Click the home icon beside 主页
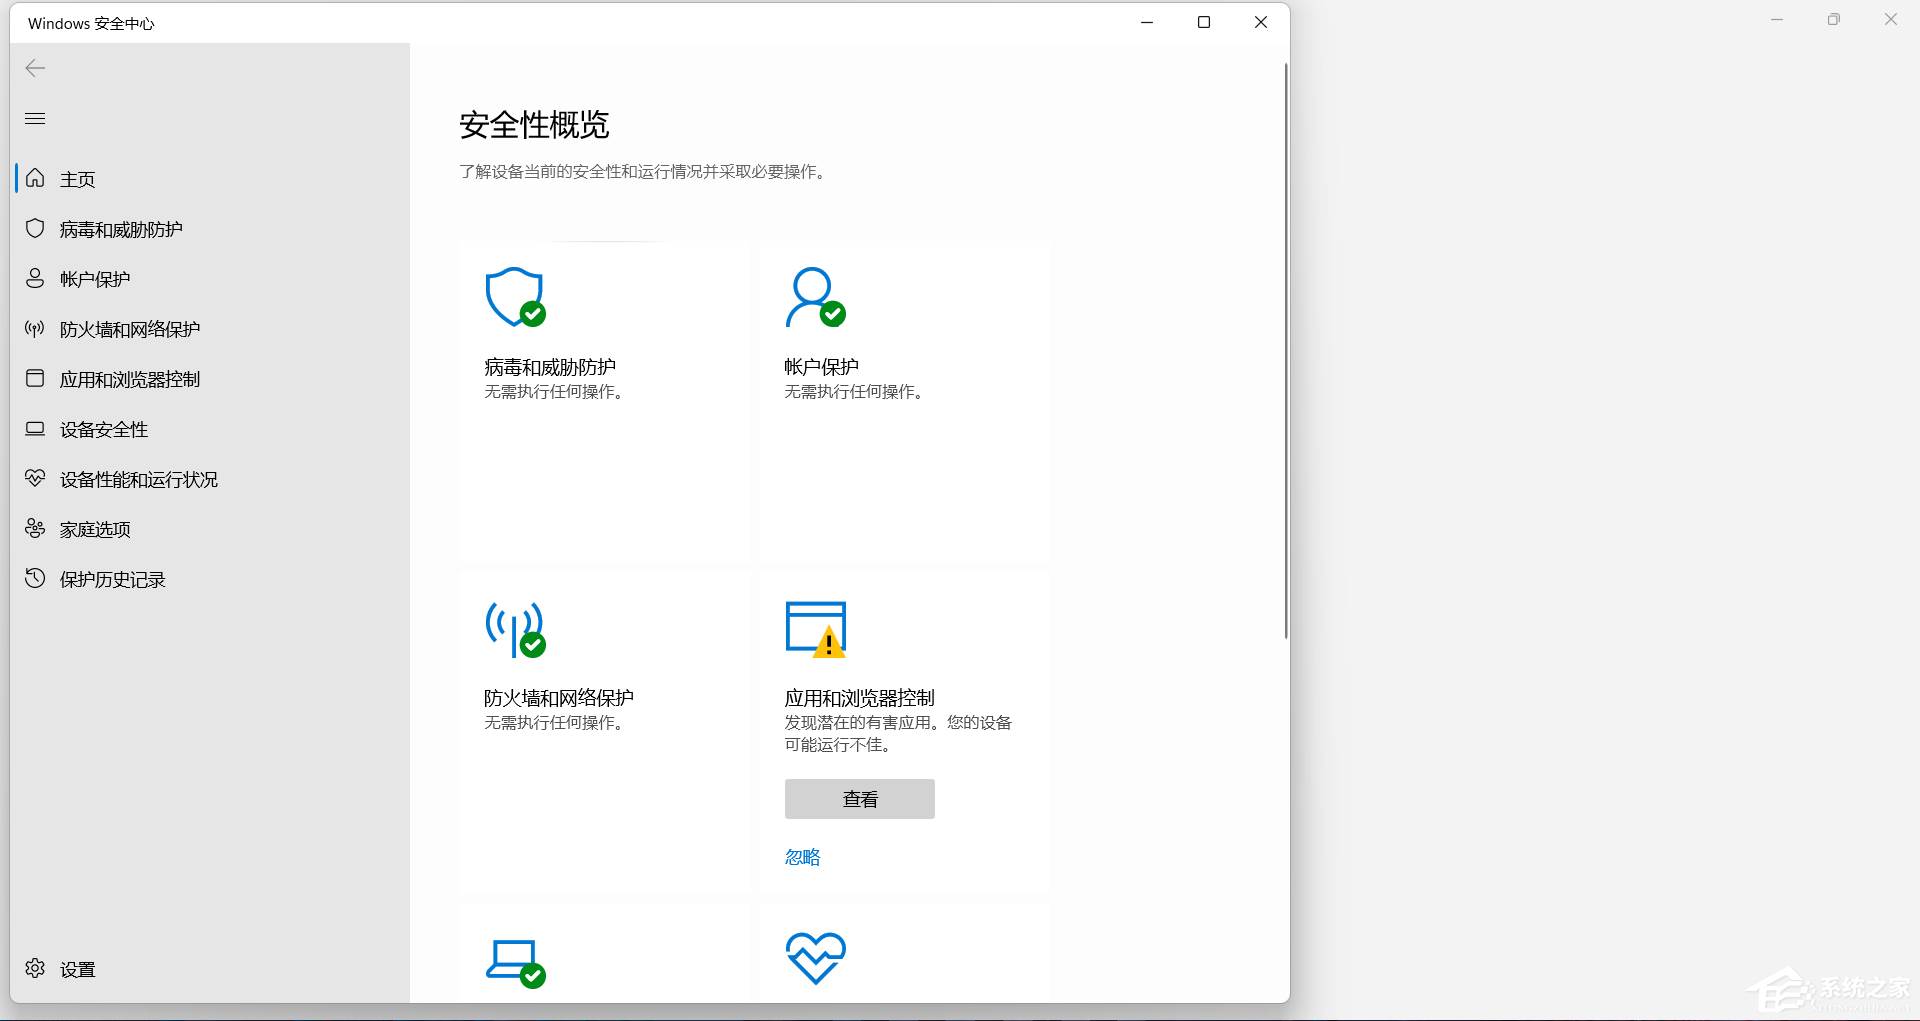Image resolution: width=1920 pixels, height=1021 pixels. click(x=35, y=178)
